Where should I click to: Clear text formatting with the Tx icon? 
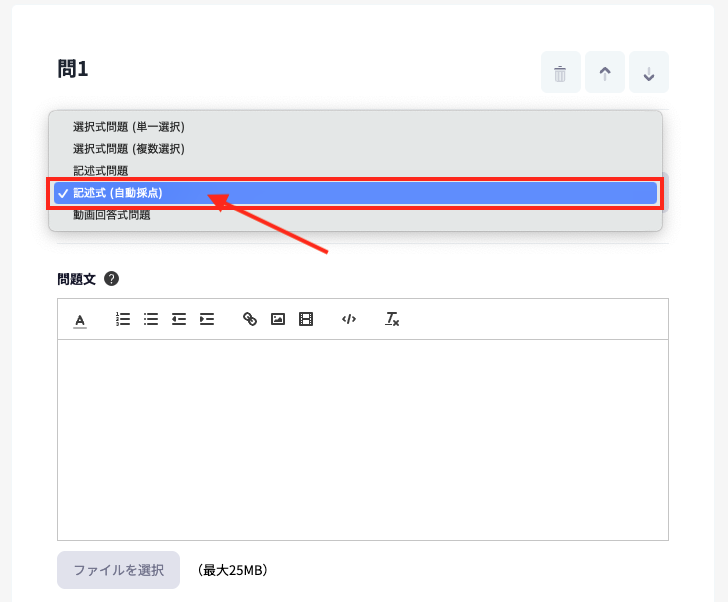coord(392,319)
